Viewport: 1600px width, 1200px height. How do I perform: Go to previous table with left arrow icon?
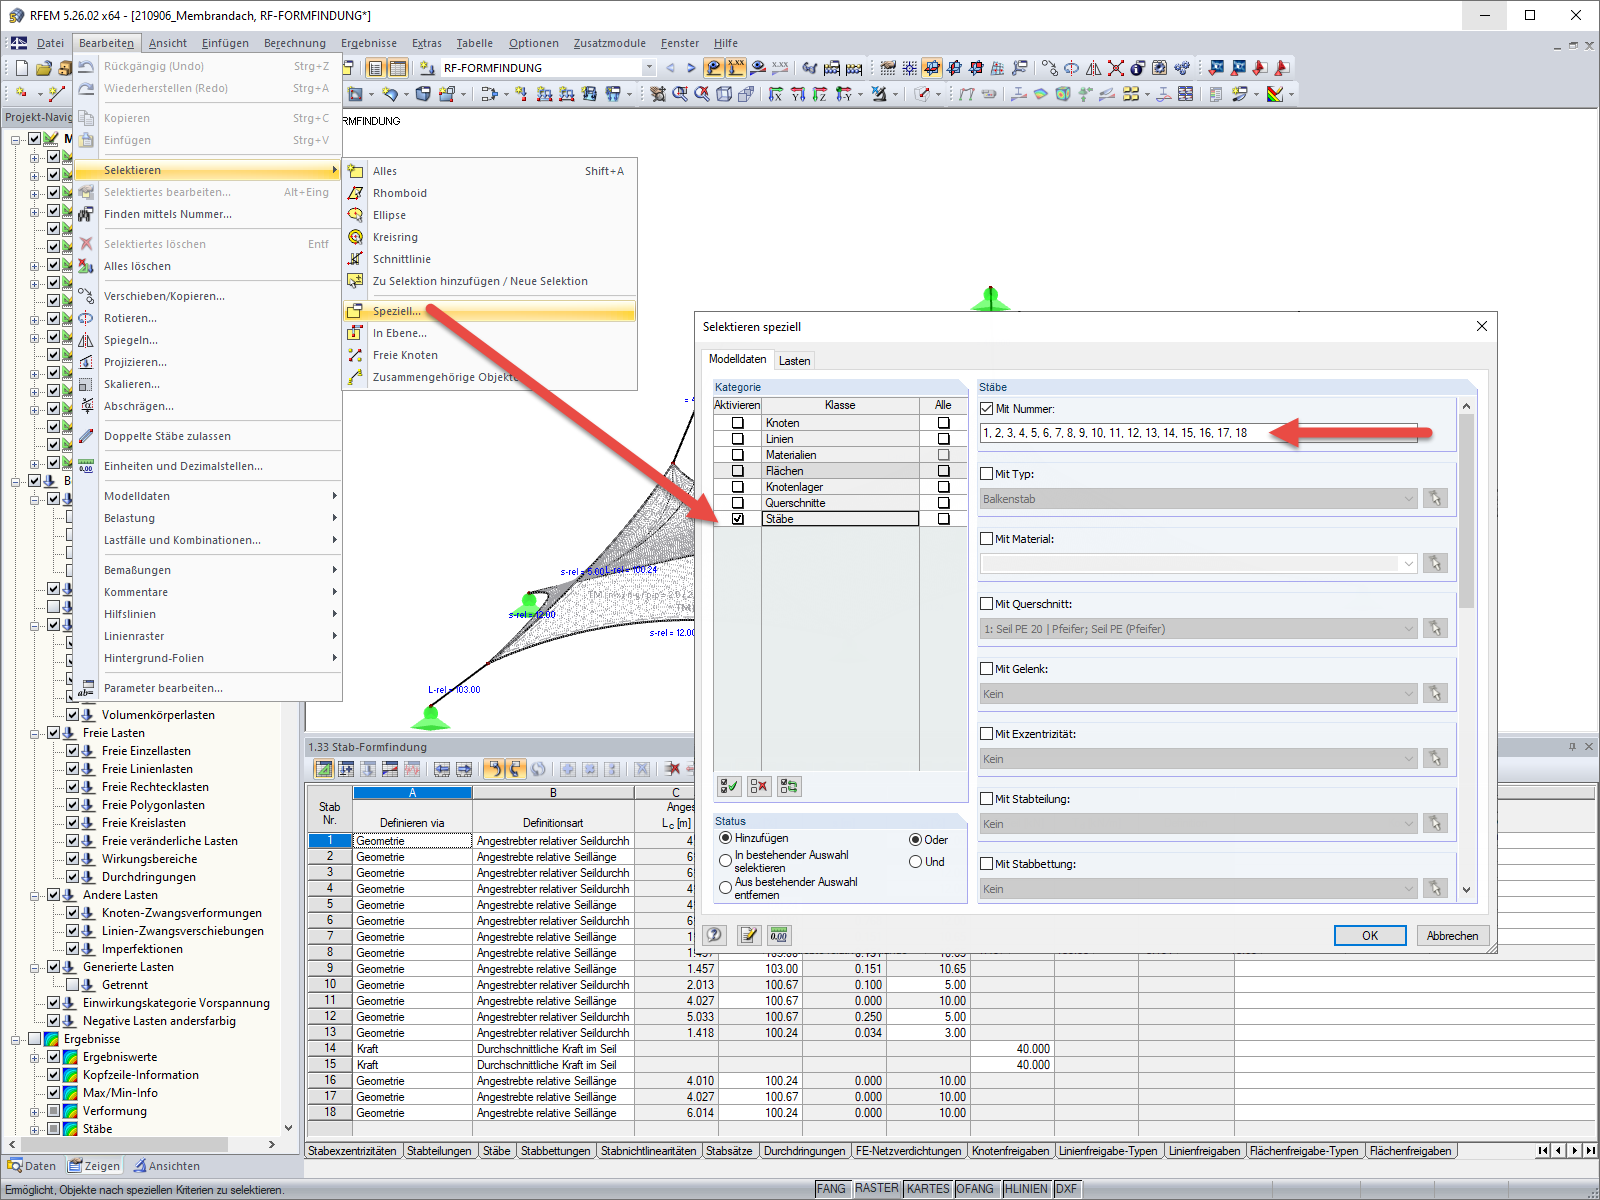point(442,769)
